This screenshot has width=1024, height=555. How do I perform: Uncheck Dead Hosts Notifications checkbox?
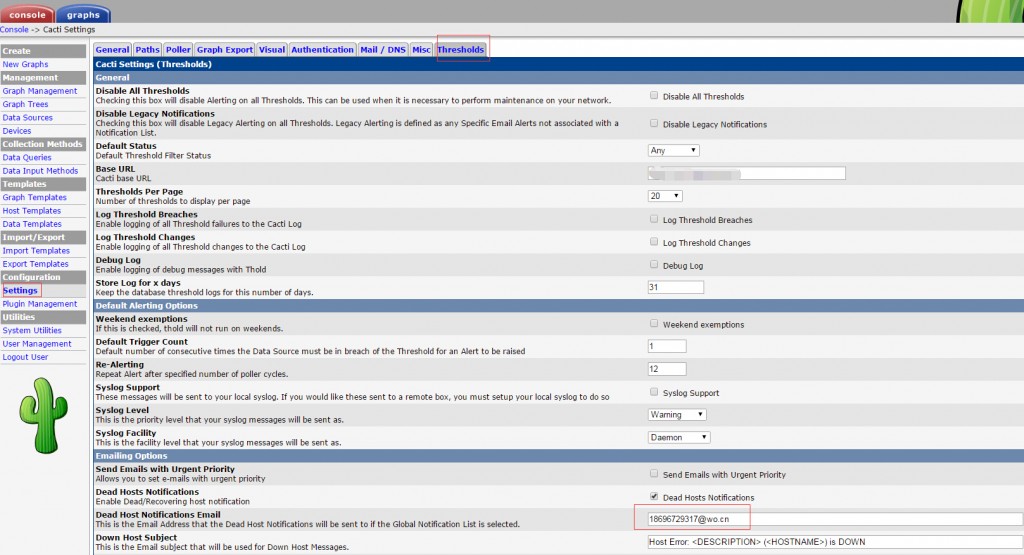[654, 496]
